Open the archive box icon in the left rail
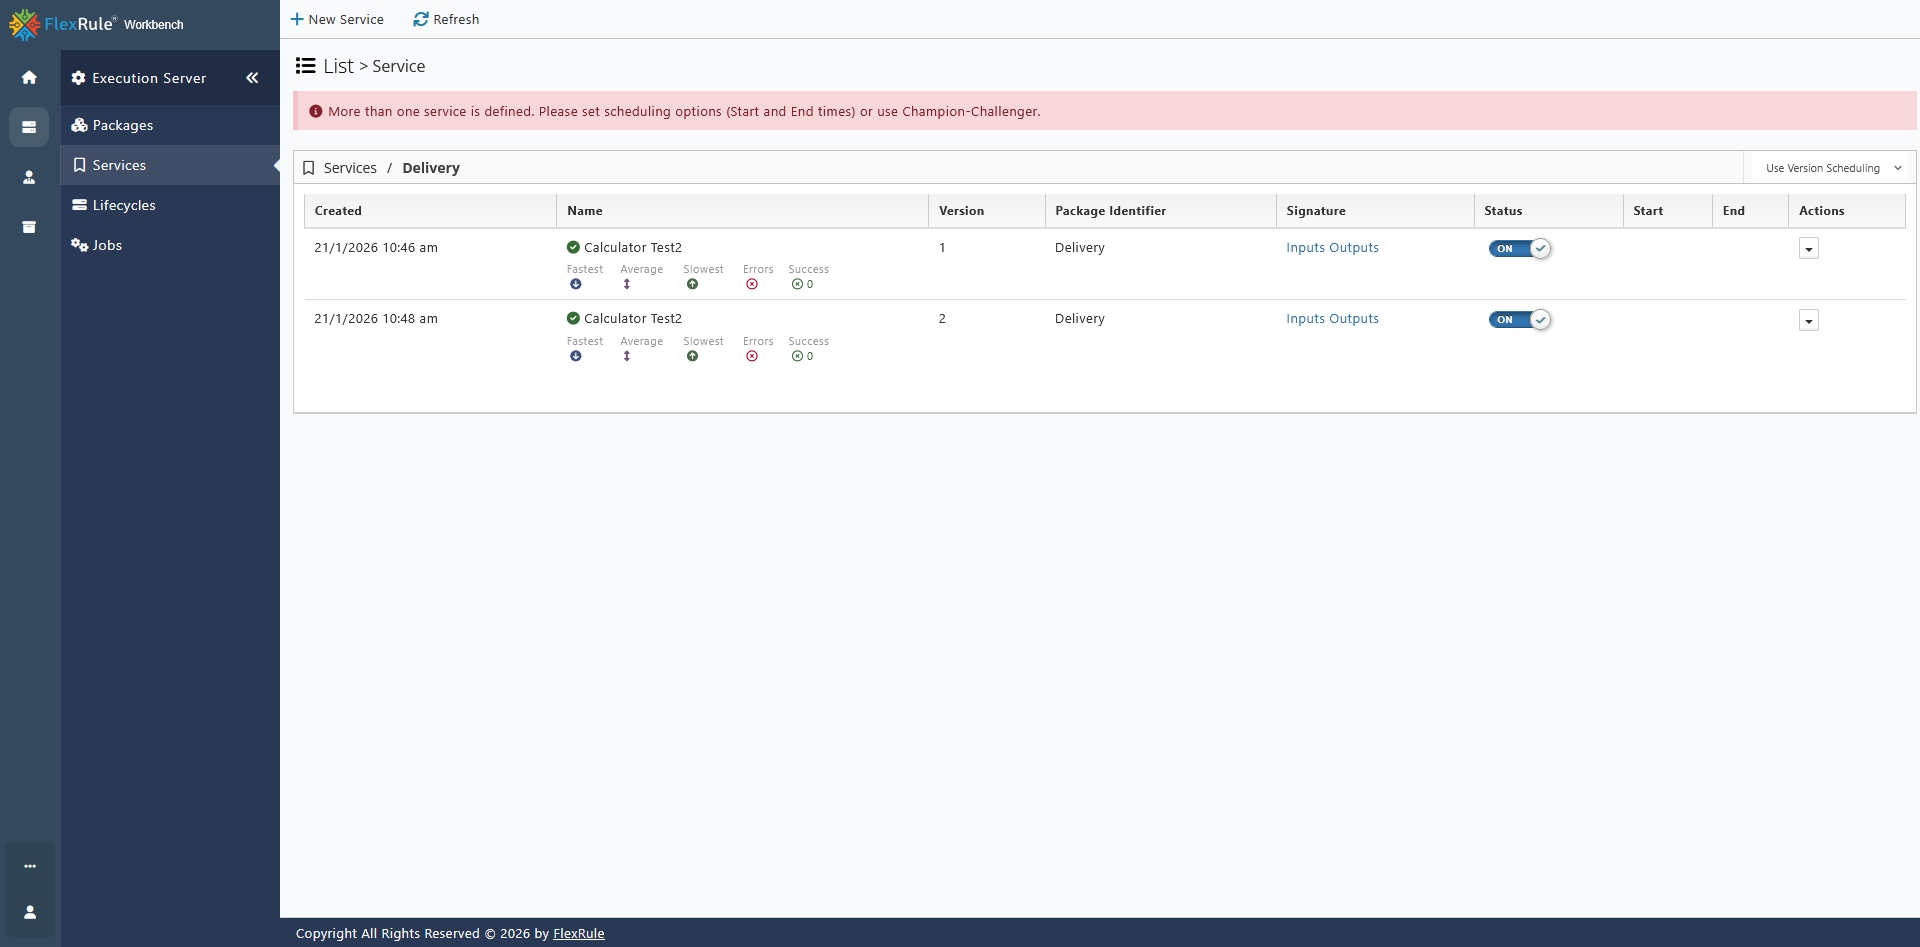 pyautogui.click(x=29, y=227)
